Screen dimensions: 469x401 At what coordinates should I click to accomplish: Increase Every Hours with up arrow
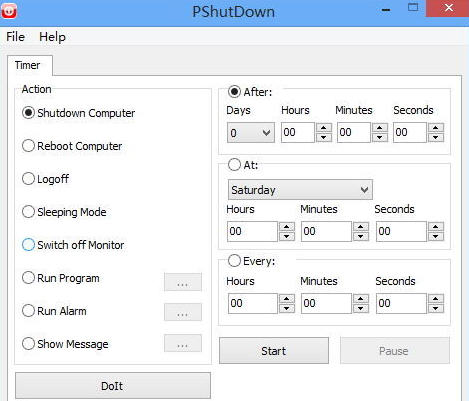(x=287, y=299)
